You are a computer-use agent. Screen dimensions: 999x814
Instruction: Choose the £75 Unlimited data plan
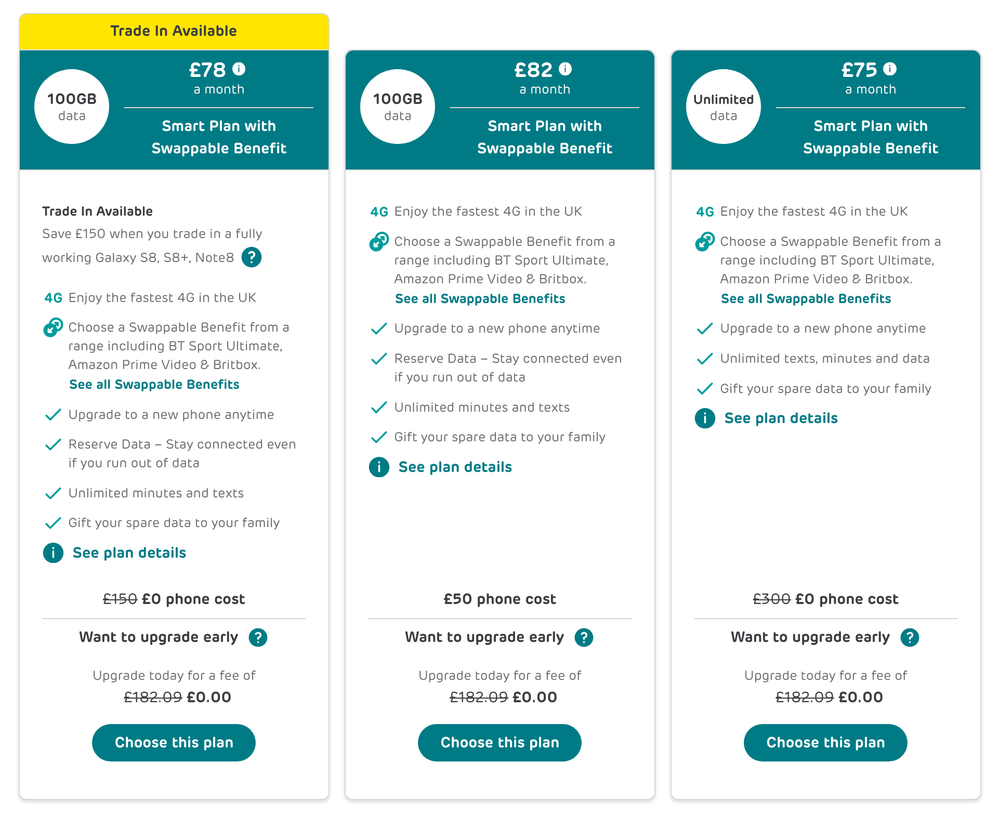click(x=826, y=743)
